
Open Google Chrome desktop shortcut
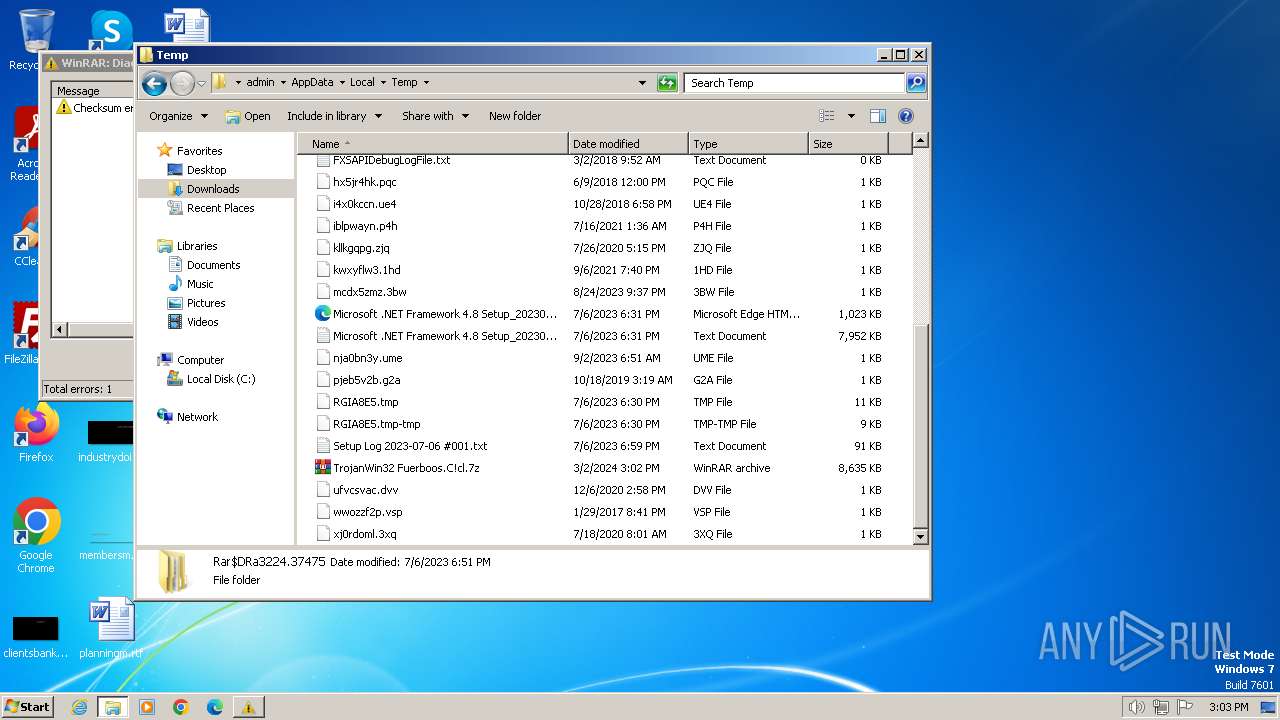36,537
